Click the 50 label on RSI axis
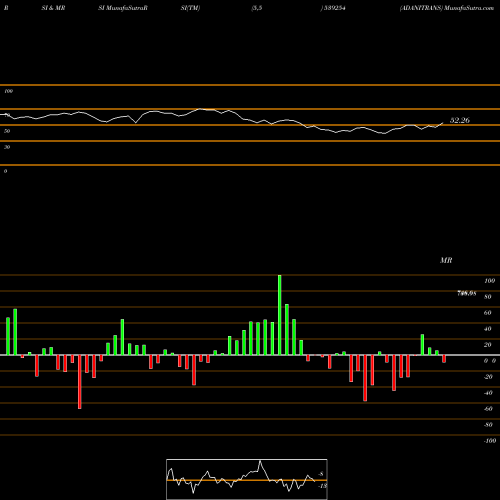The height and width of the screenshot is (500, 500). (x=7, y=131)
